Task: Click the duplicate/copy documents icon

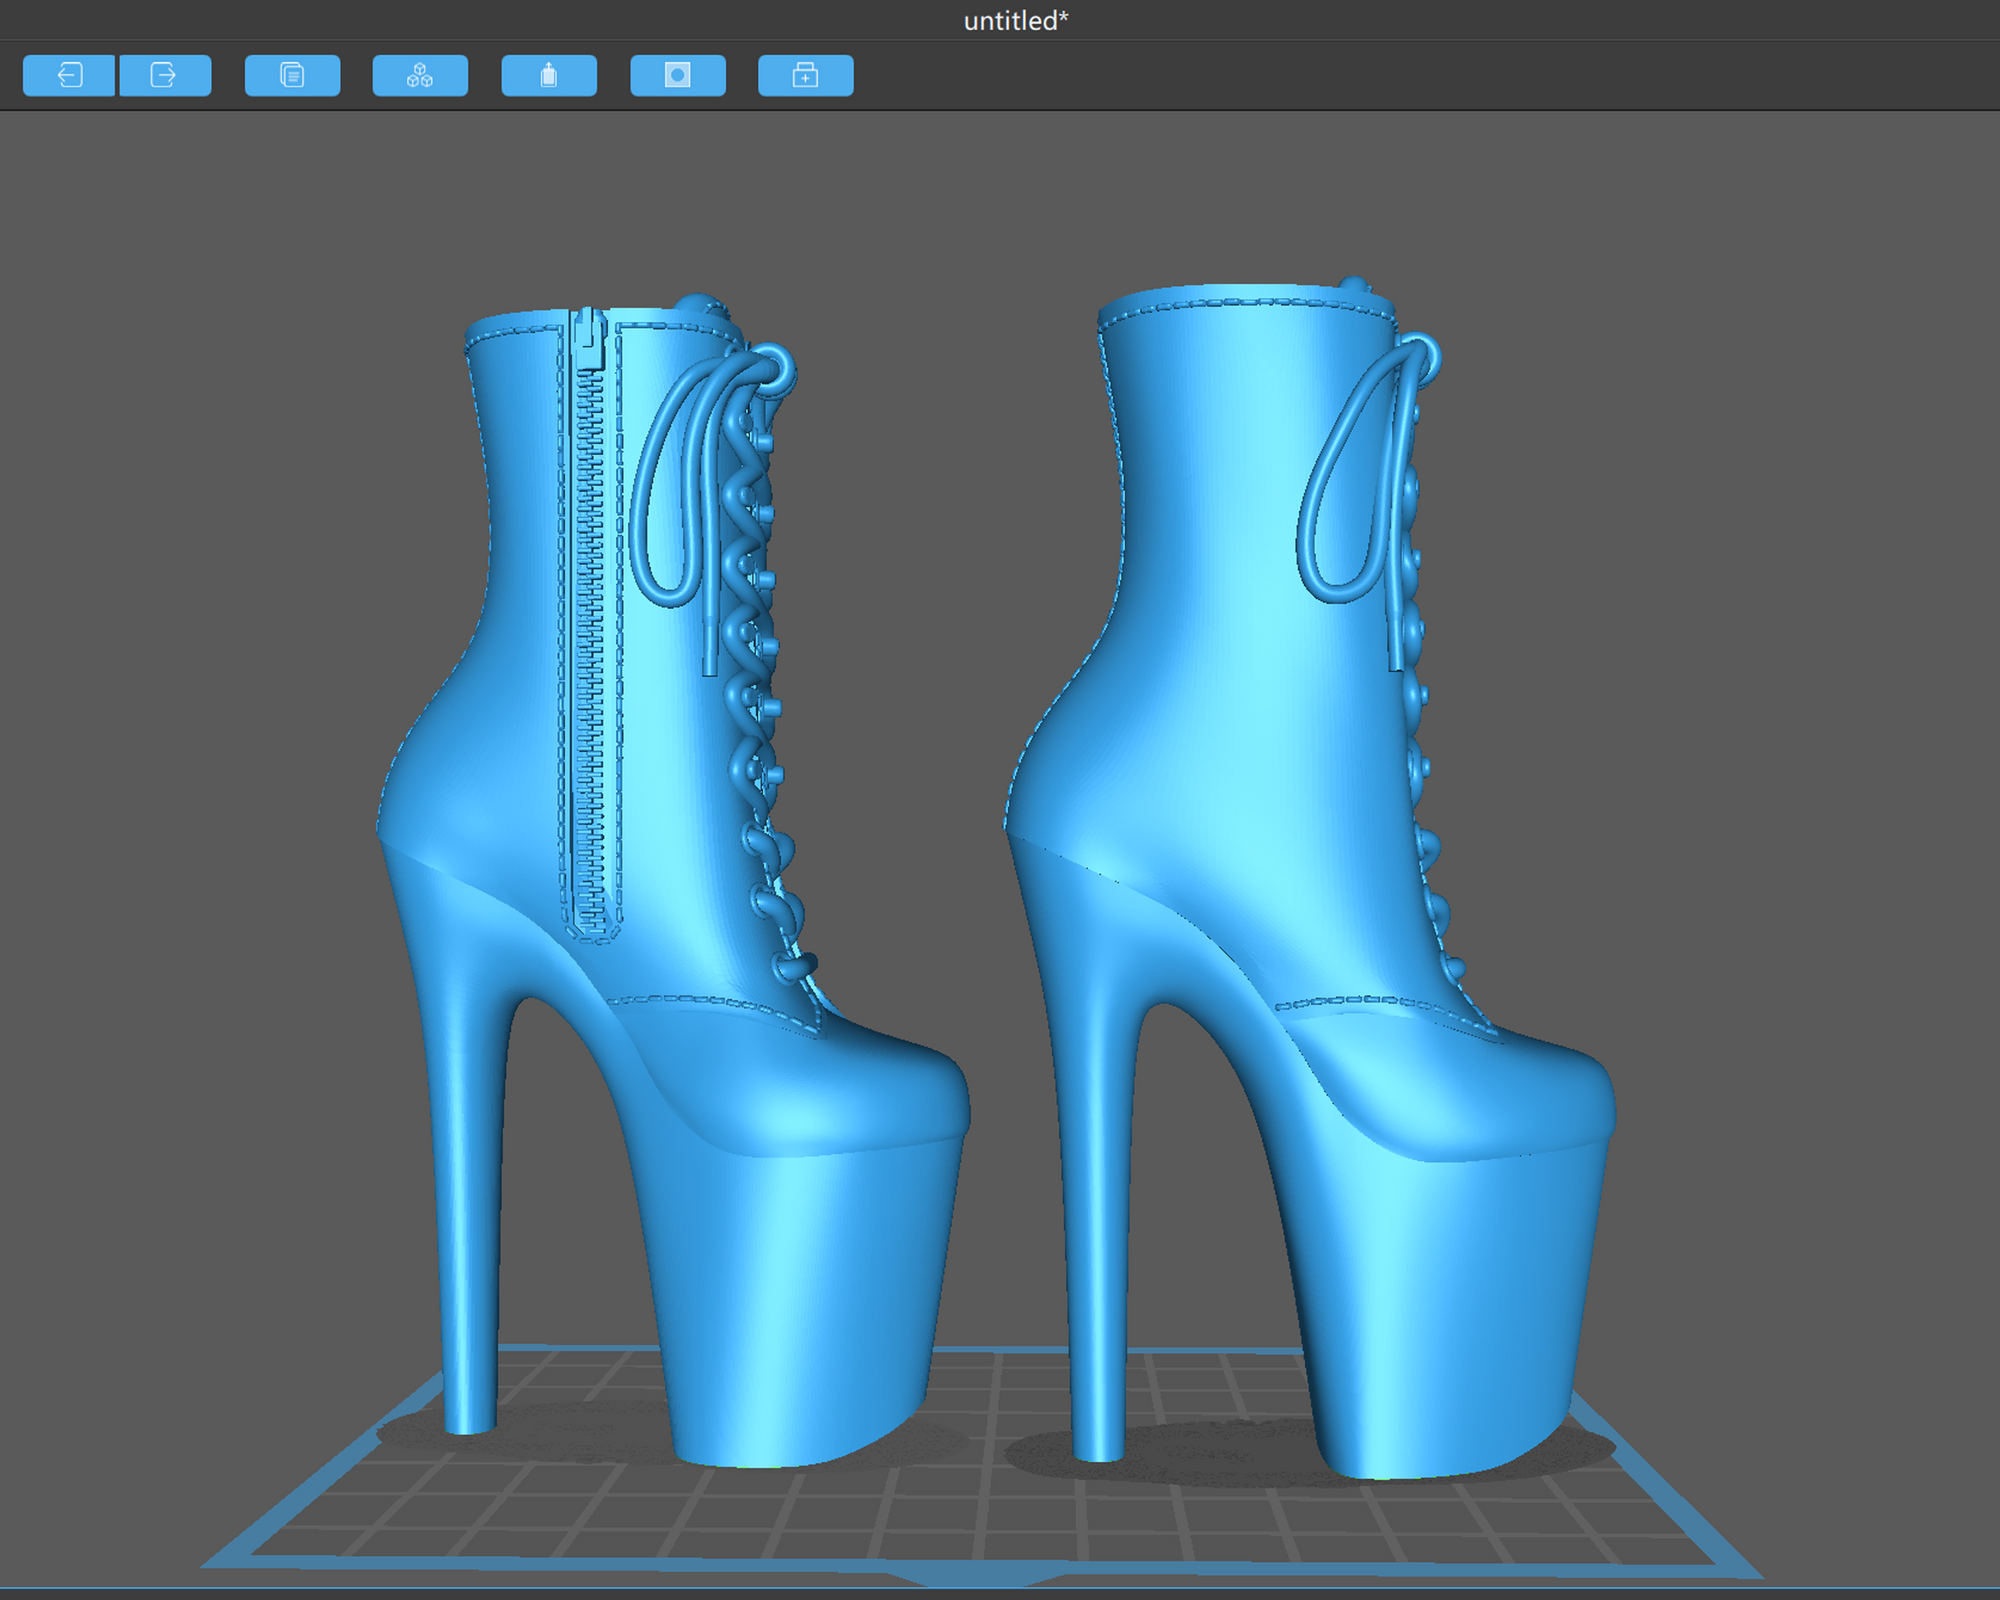Action: click(x=292, y=75)
